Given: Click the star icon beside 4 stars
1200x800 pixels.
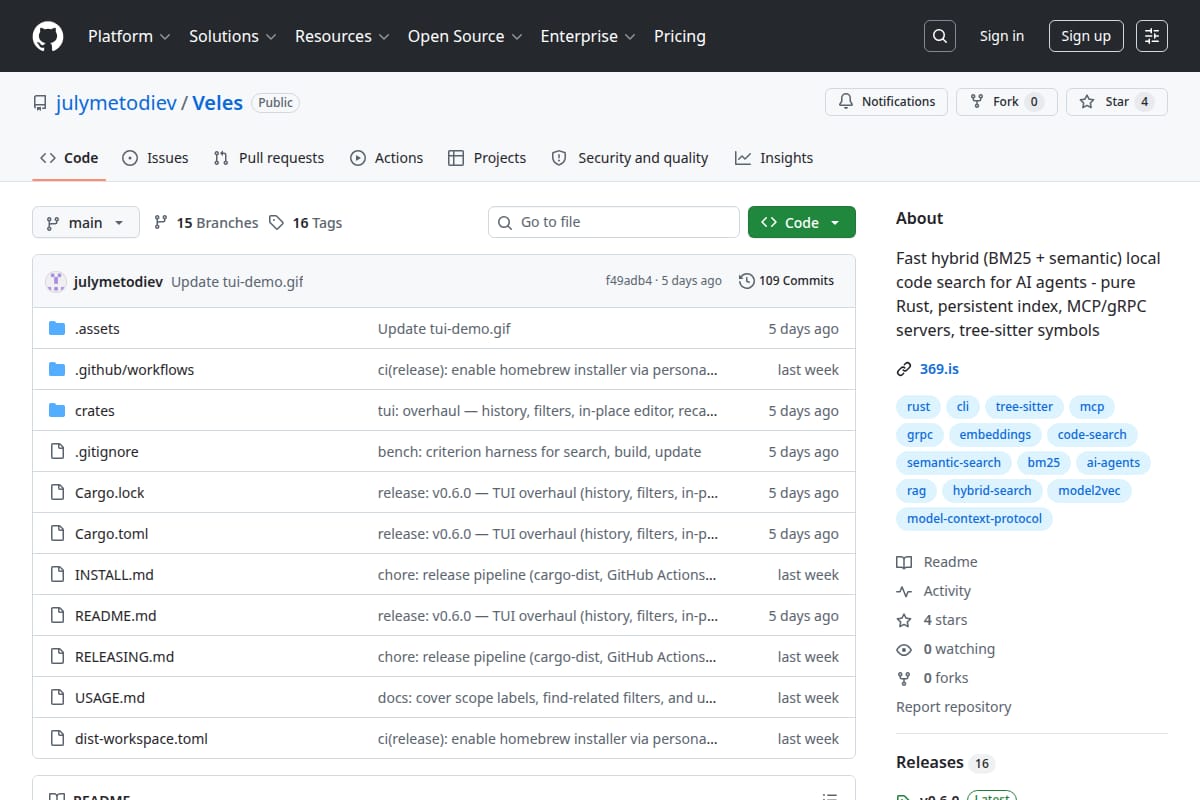Looking at the screenshot, I should coord(904,620).
